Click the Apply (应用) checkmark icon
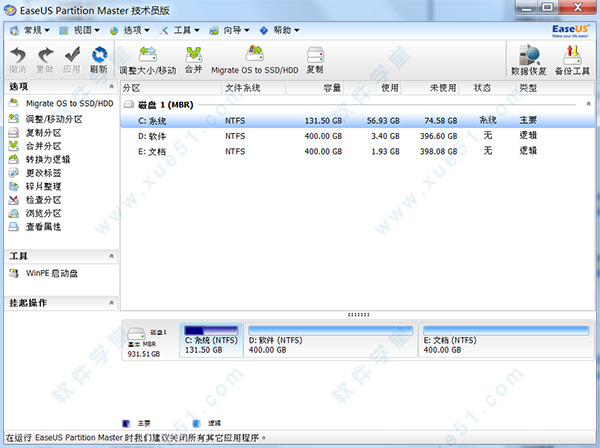 click(x=71, y=59)
